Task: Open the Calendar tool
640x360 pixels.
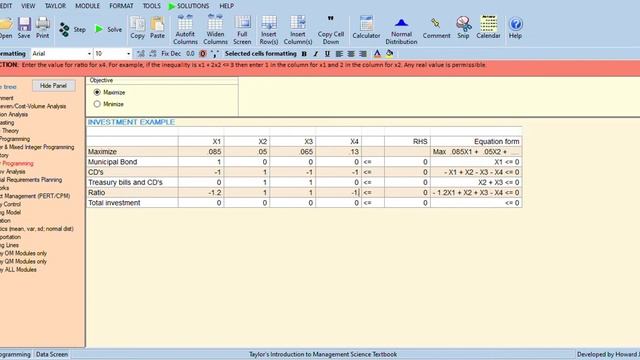Action: click(x=488, y=28)
